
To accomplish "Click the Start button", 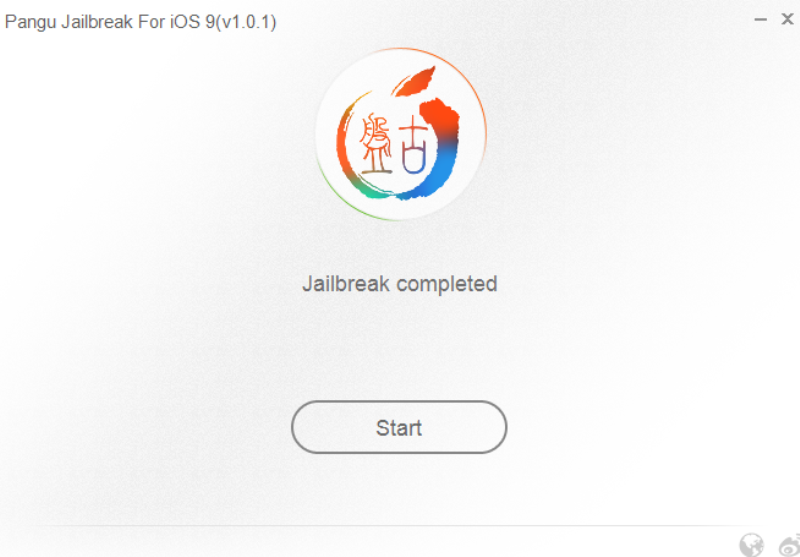I will coord(399,427).
